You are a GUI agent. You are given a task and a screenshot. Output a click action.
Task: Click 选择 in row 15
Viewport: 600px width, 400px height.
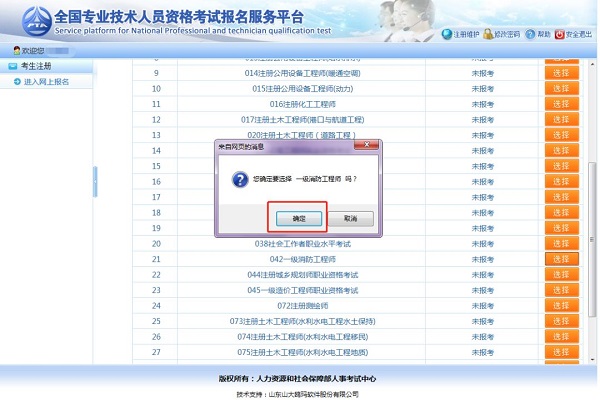(x=561, y=166)
